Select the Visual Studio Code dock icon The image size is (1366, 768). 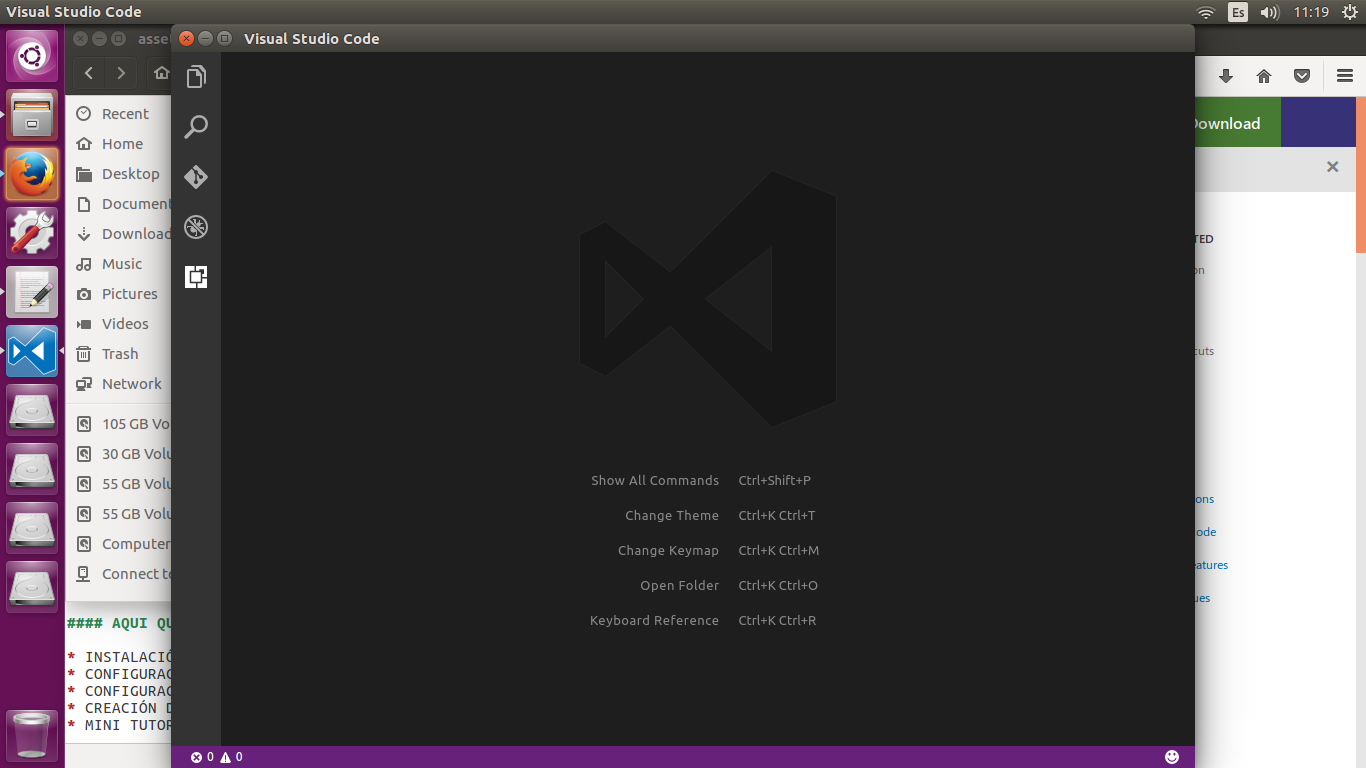32,351
